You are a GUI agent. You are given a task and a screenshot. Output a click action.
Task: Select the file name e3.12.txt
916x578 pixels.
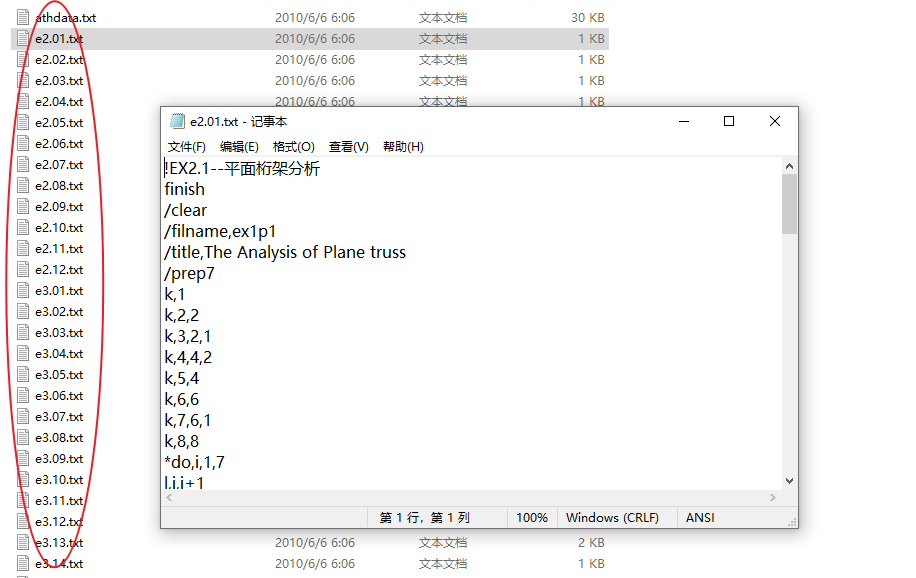59,522
